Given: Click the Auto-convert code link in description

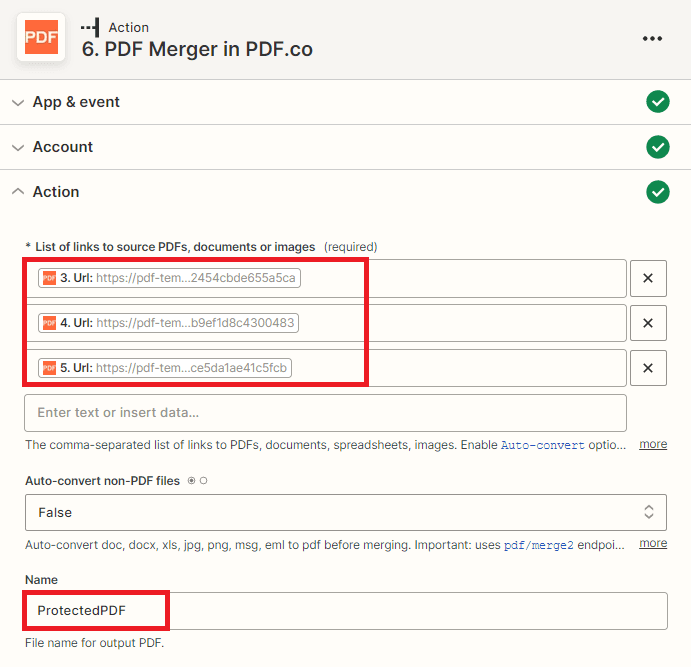Looking at the screenshot, I should (x=542, y=445).
